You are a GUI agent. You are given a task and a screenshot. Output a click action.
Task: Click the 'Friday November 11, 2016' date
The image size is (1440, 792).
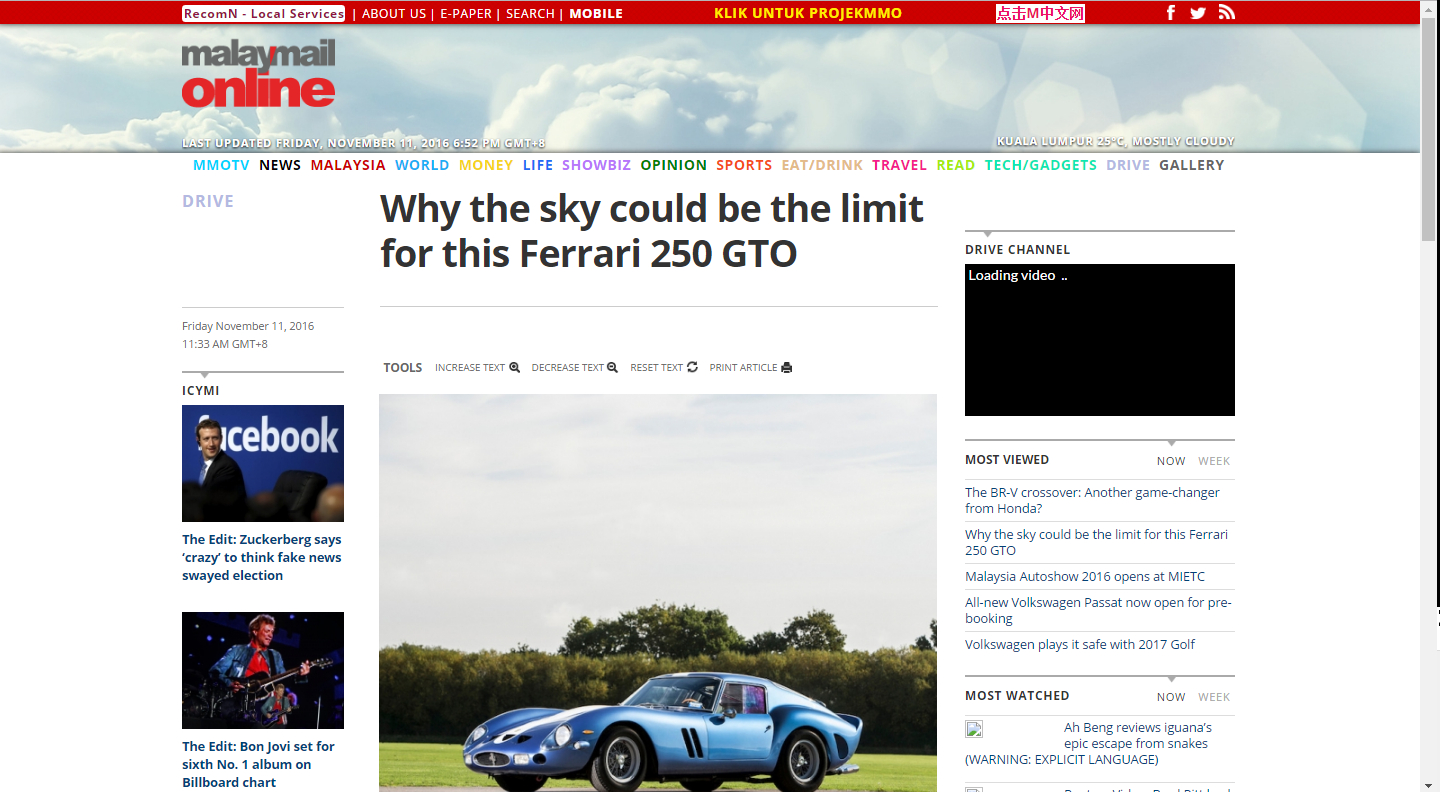click(x=248, y=326)
